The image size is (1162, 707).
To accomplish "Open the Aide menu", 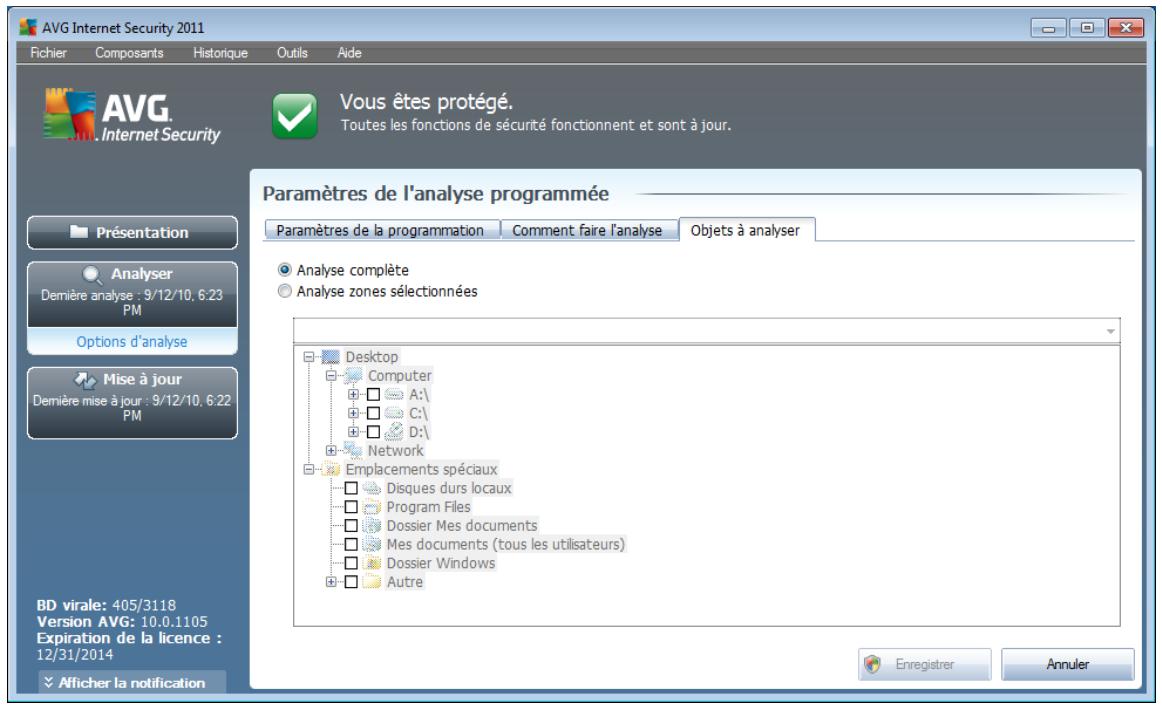I will pyautogui.click(x=349, y=53).
